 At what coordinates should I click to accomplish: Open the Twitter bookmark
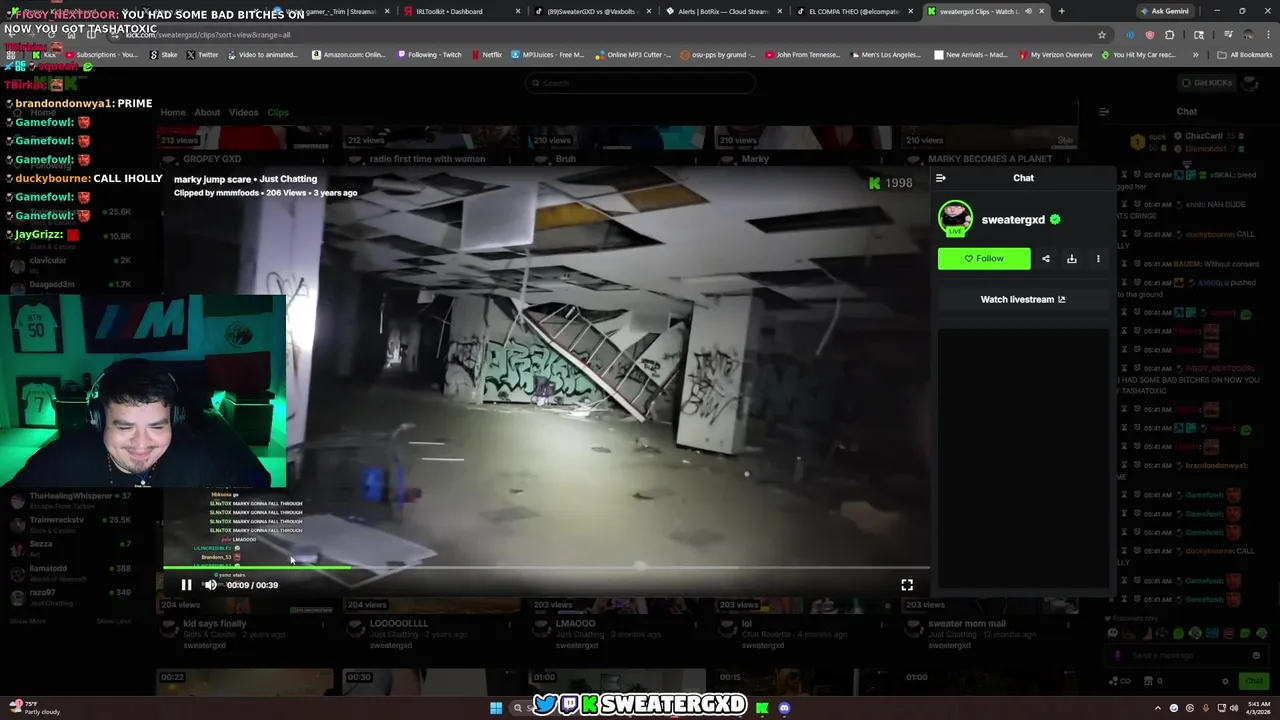pyautogui.click(x=202, y=55)
